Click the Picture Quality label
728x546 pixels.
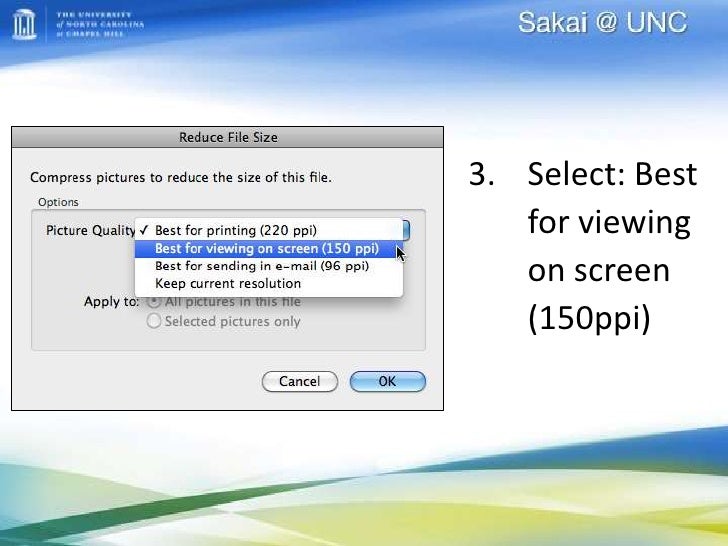tap(91, 230)
